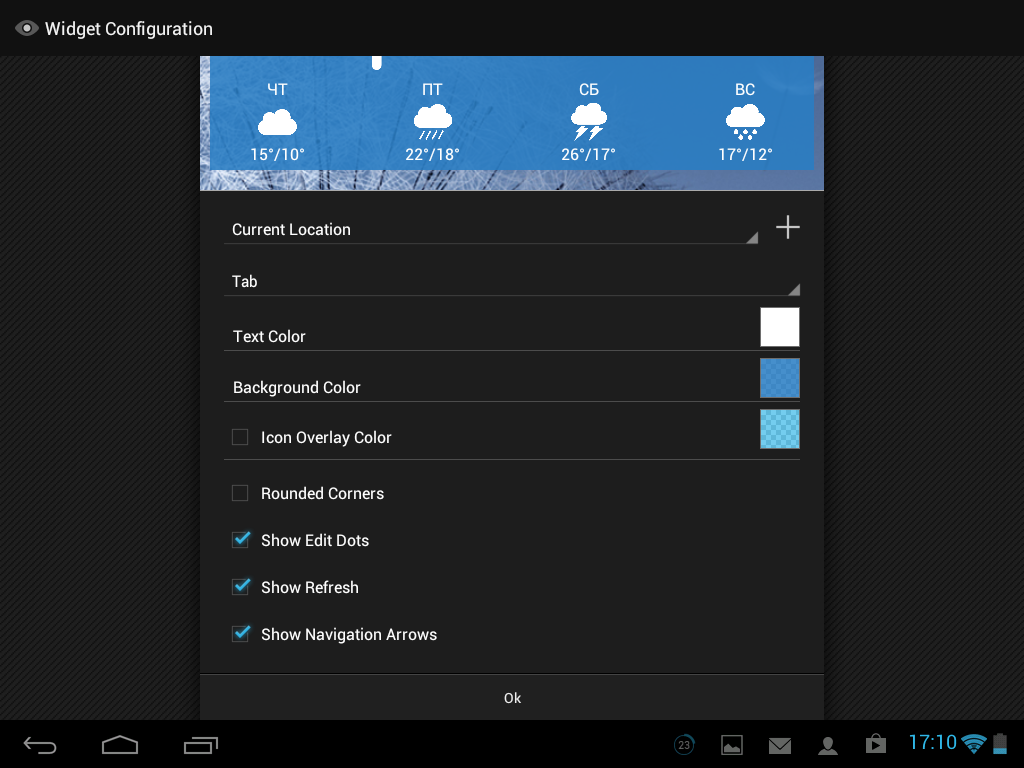Uncheck Show Edit Dots
The image size is (1024, 768).
pyautogui.click(x=241, y=539)
